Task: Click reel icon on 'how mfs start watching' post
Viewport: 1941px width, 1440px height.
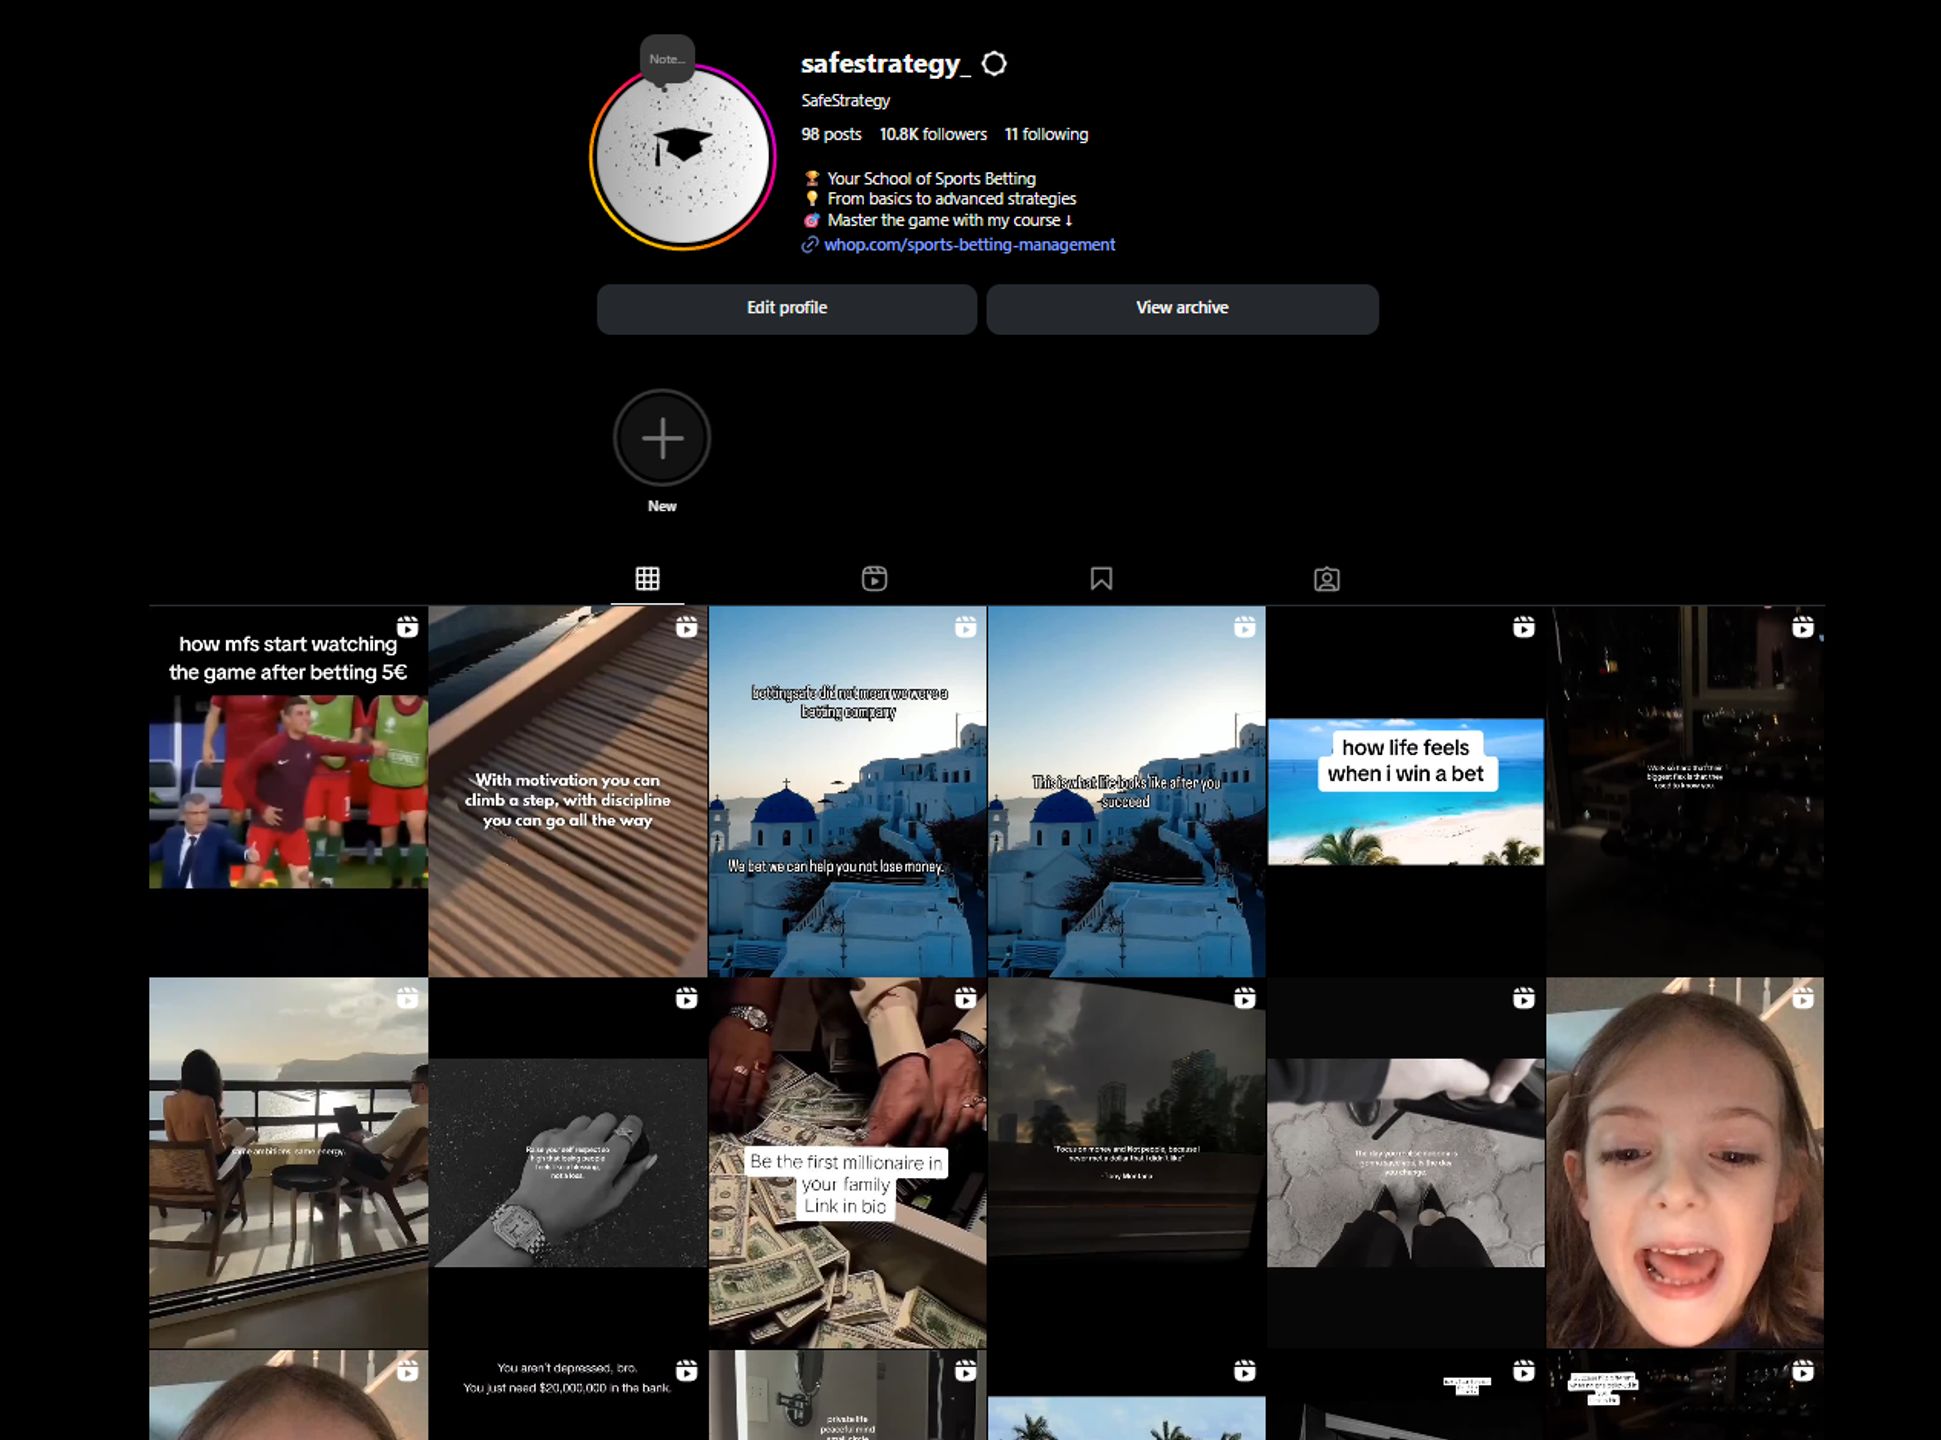Action: [407, 627]
